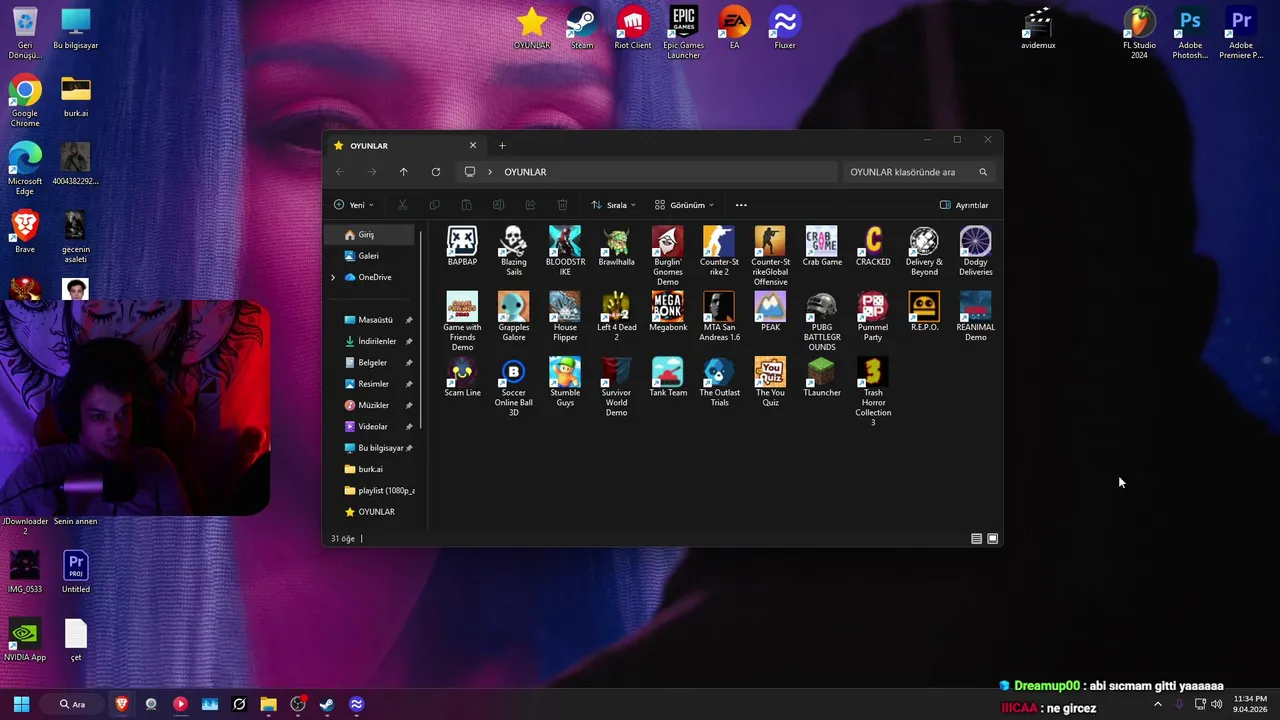This screenshot has width=1280, height=720.
Task: Refresh the OYUNLAR folder view
Action: pos(436,172)
